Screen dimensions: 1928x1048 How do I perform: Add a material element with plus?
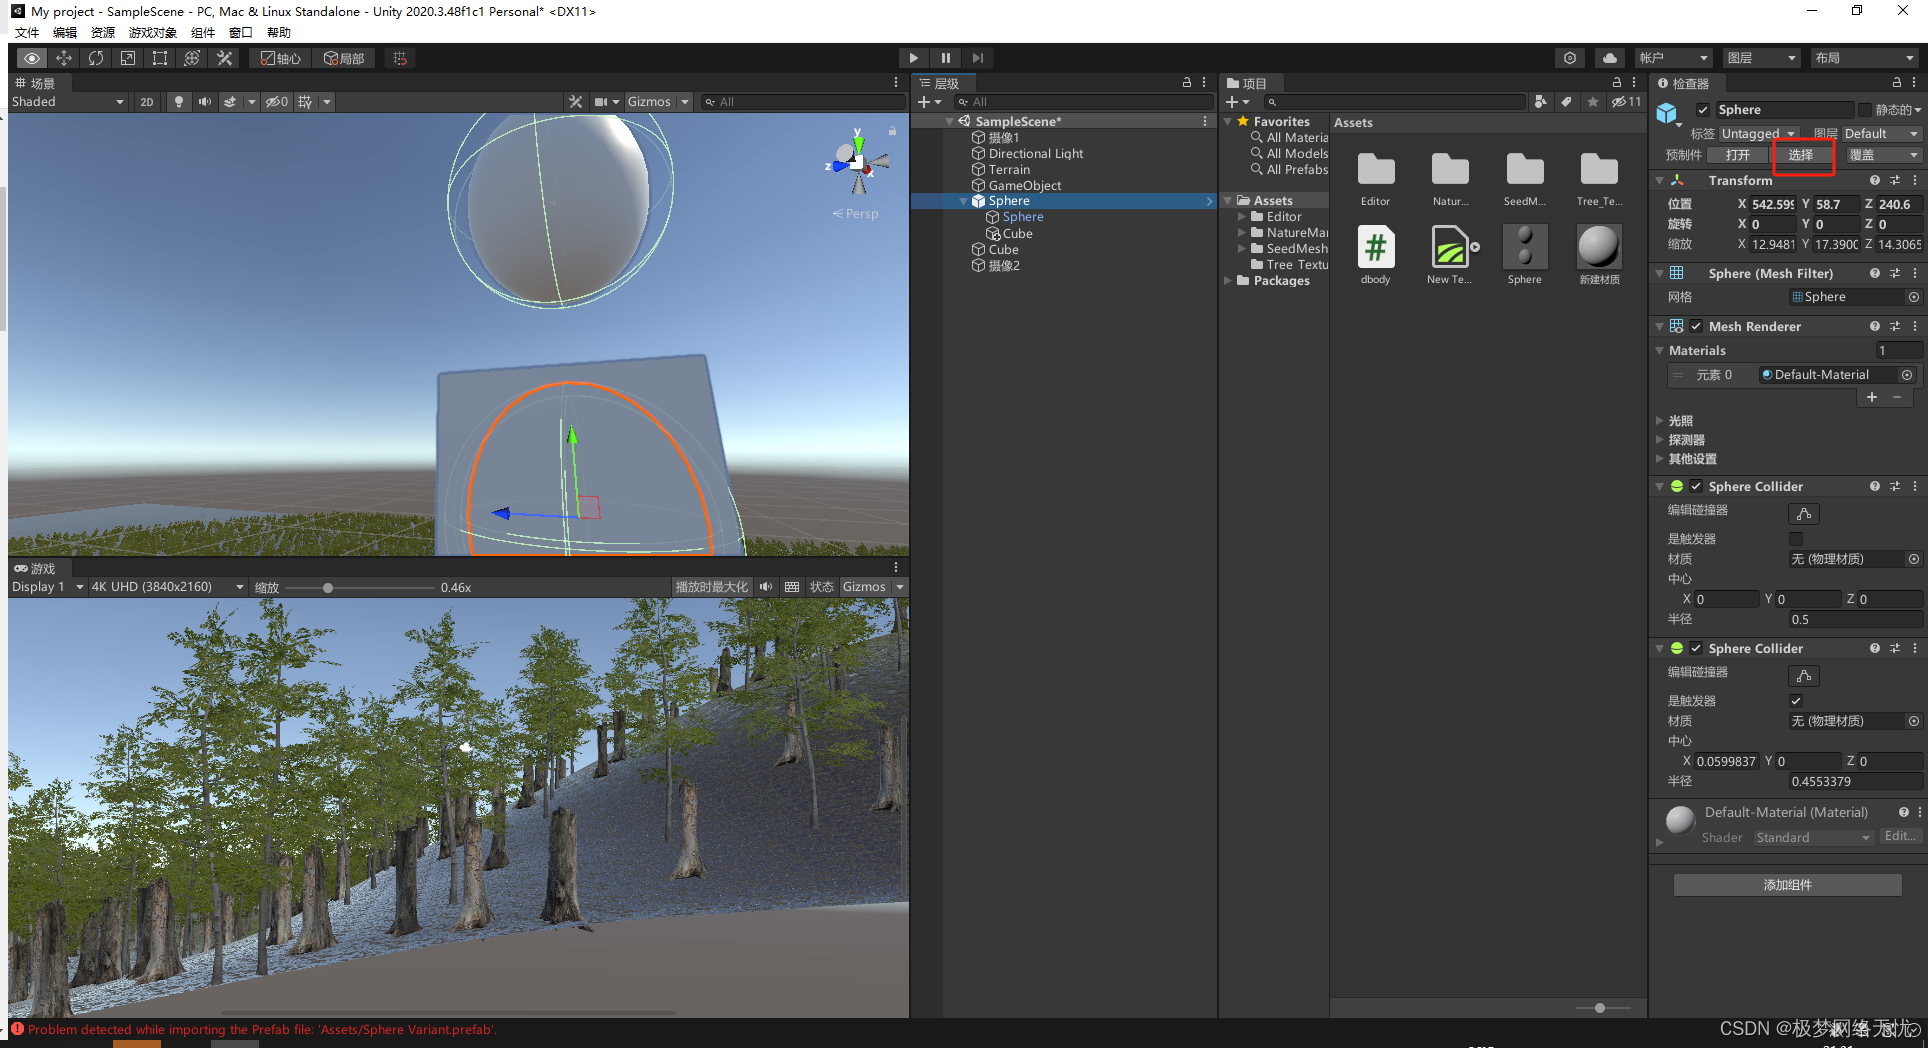tap(1872, 397)
